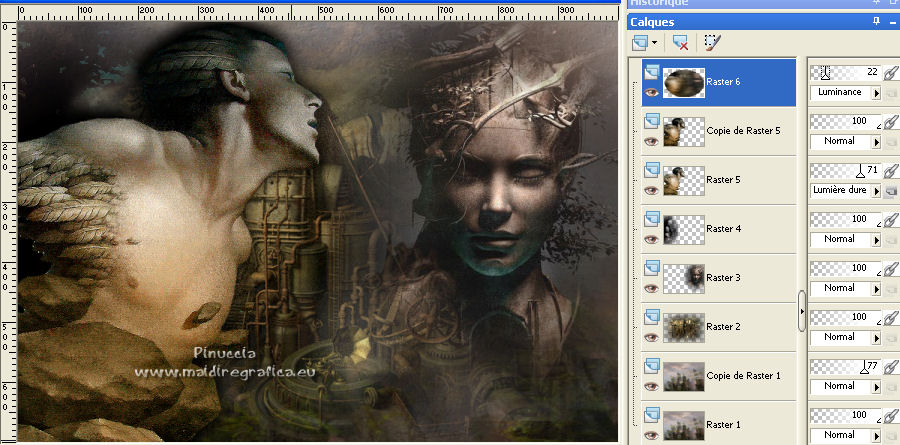Click the opacity slider showing 71
Viewport: 900px width, 445px height.
846,171
